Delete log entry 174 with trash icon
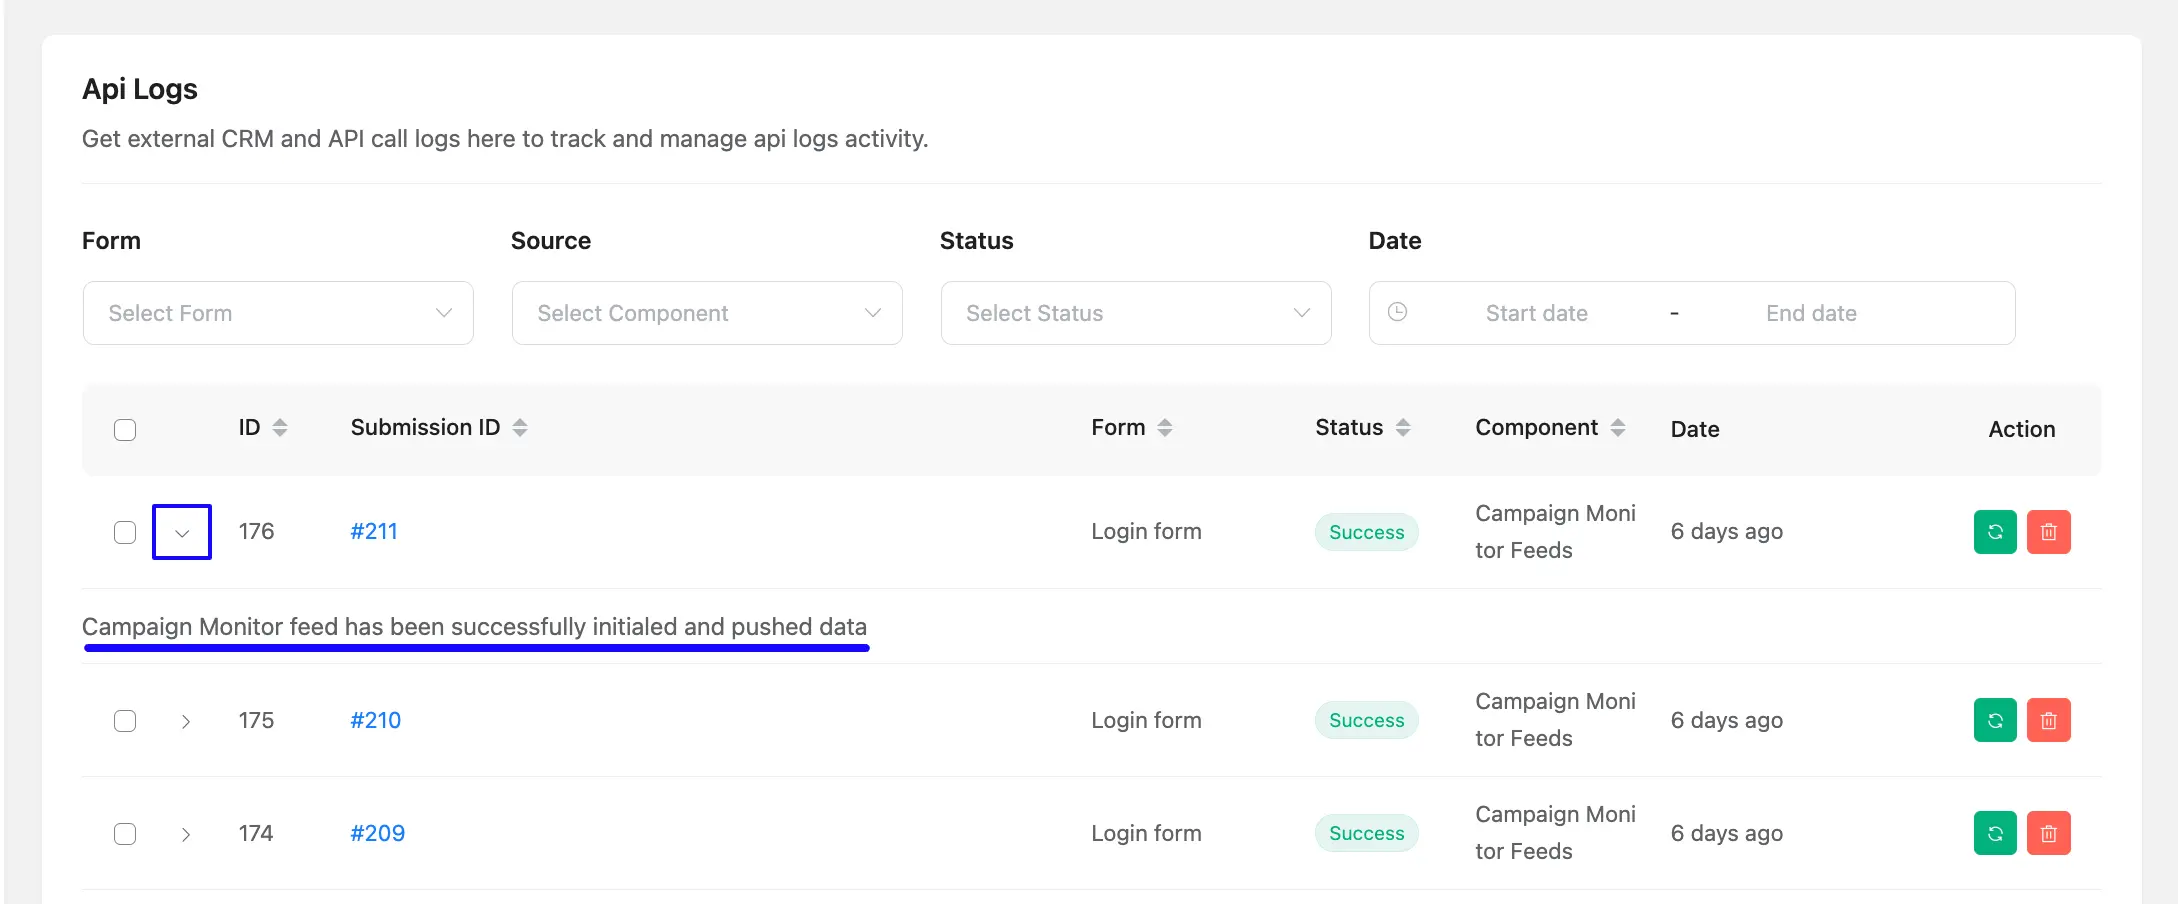Screen dimensions: 2178x904 [x=2048, y=832]
